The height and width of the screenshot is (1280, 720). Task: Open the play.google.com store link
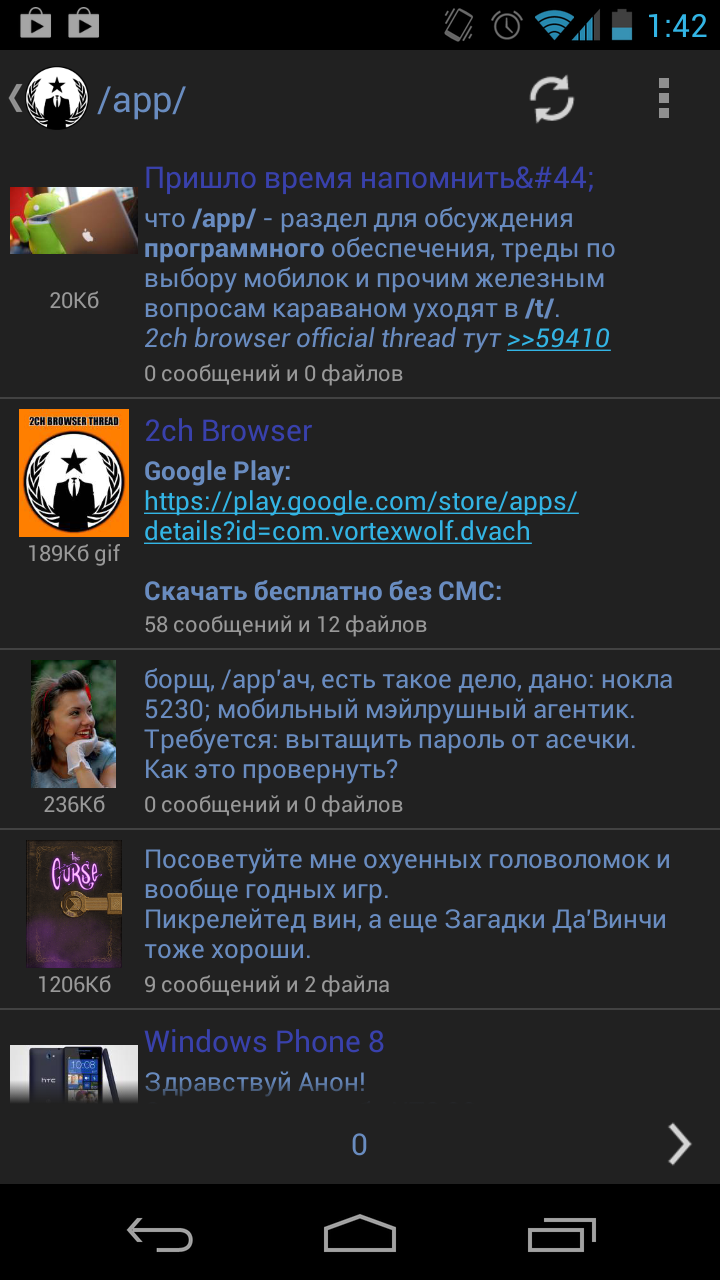point(361,516)
